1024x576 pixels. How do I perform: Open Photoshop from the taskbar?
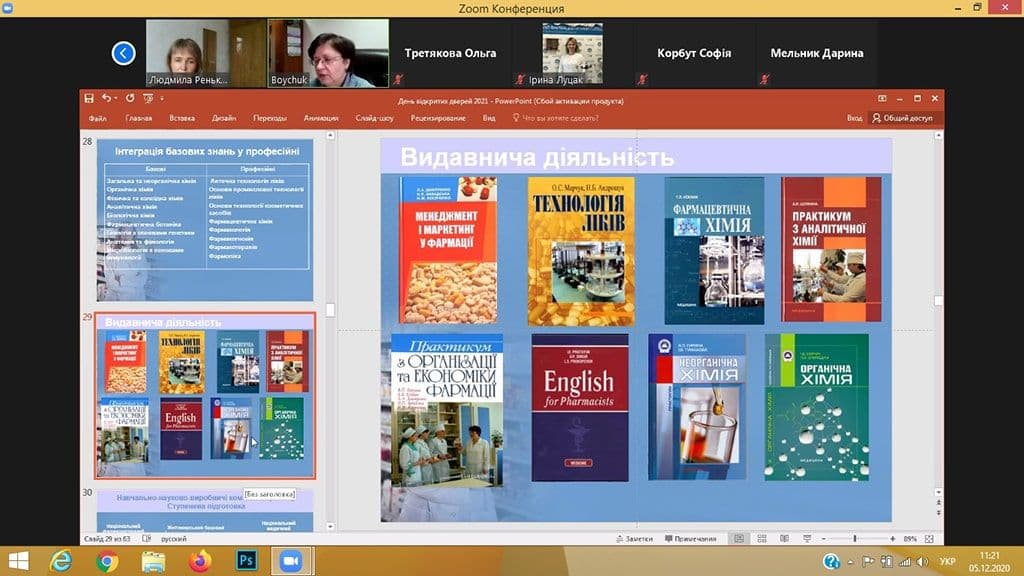click(246, 561)
